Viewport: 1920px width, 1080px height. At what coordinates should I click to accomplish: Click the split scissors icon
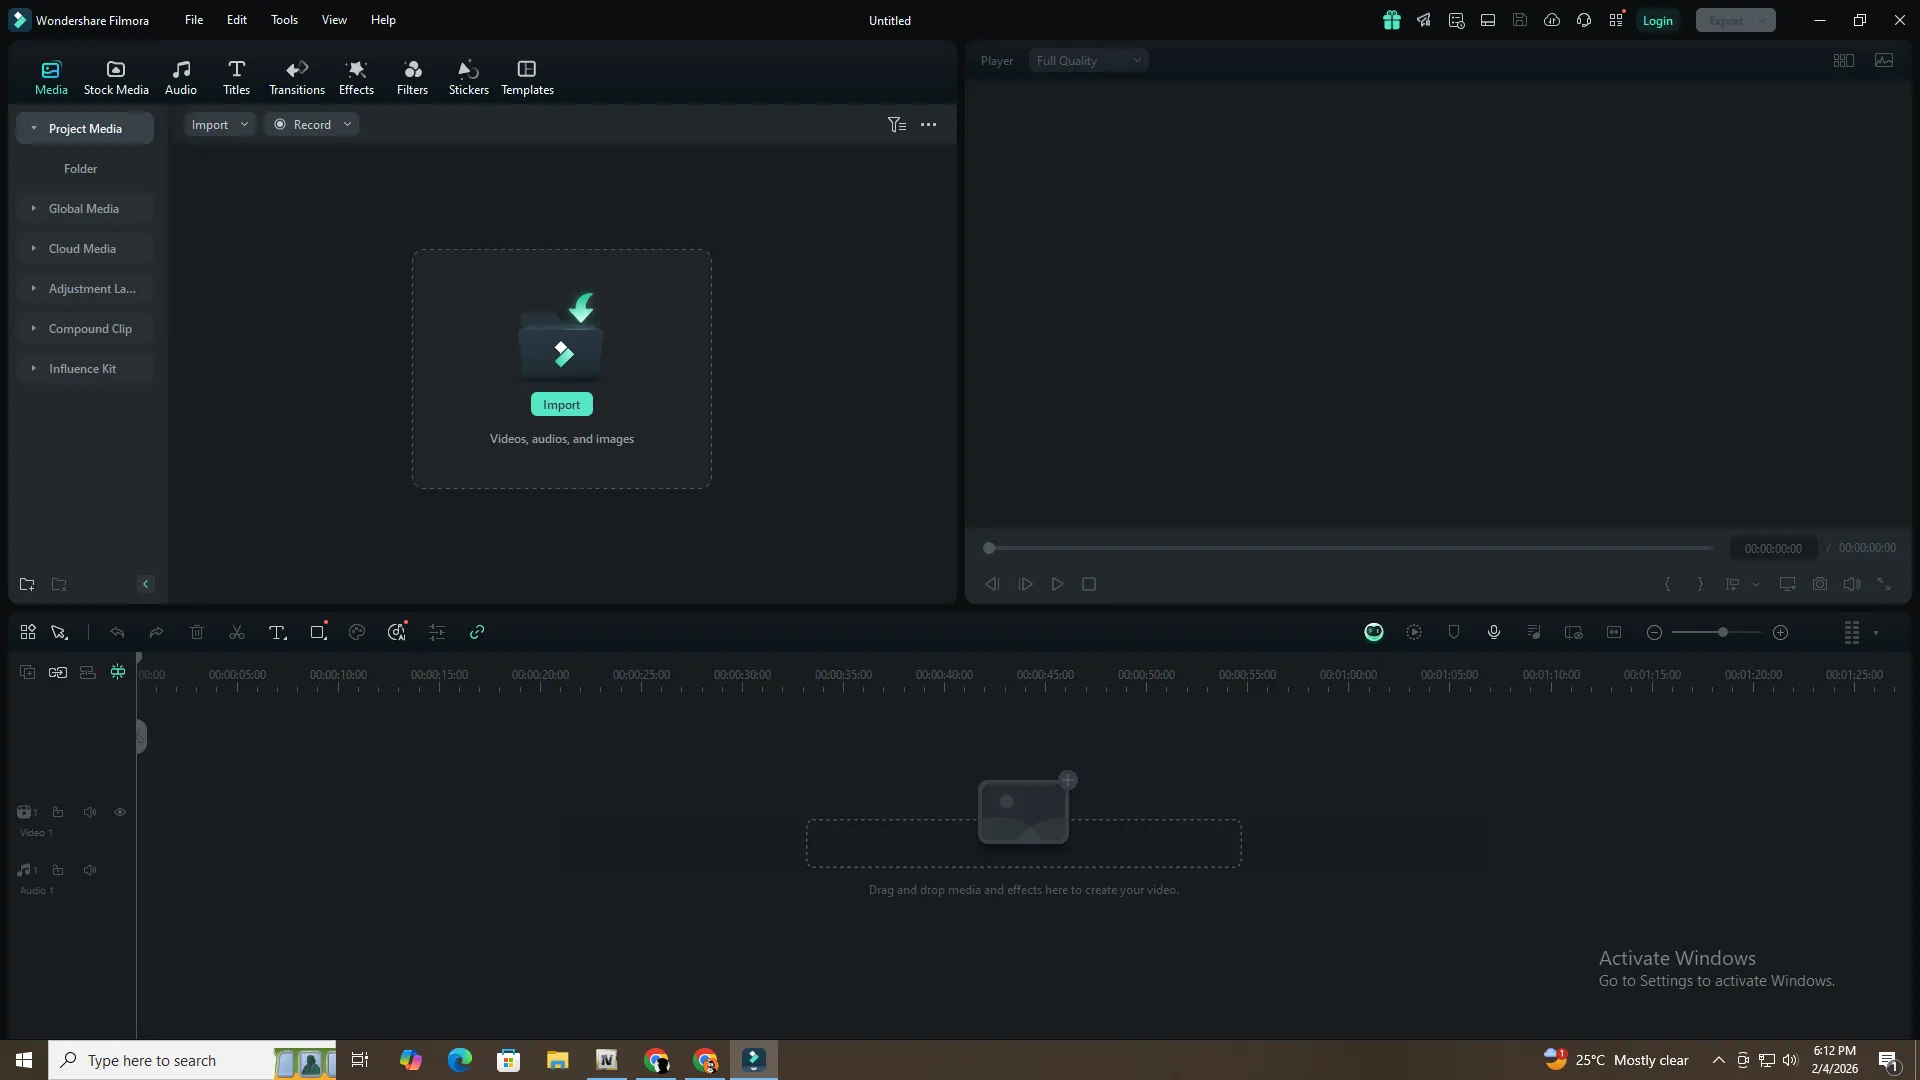click(237, 633)
